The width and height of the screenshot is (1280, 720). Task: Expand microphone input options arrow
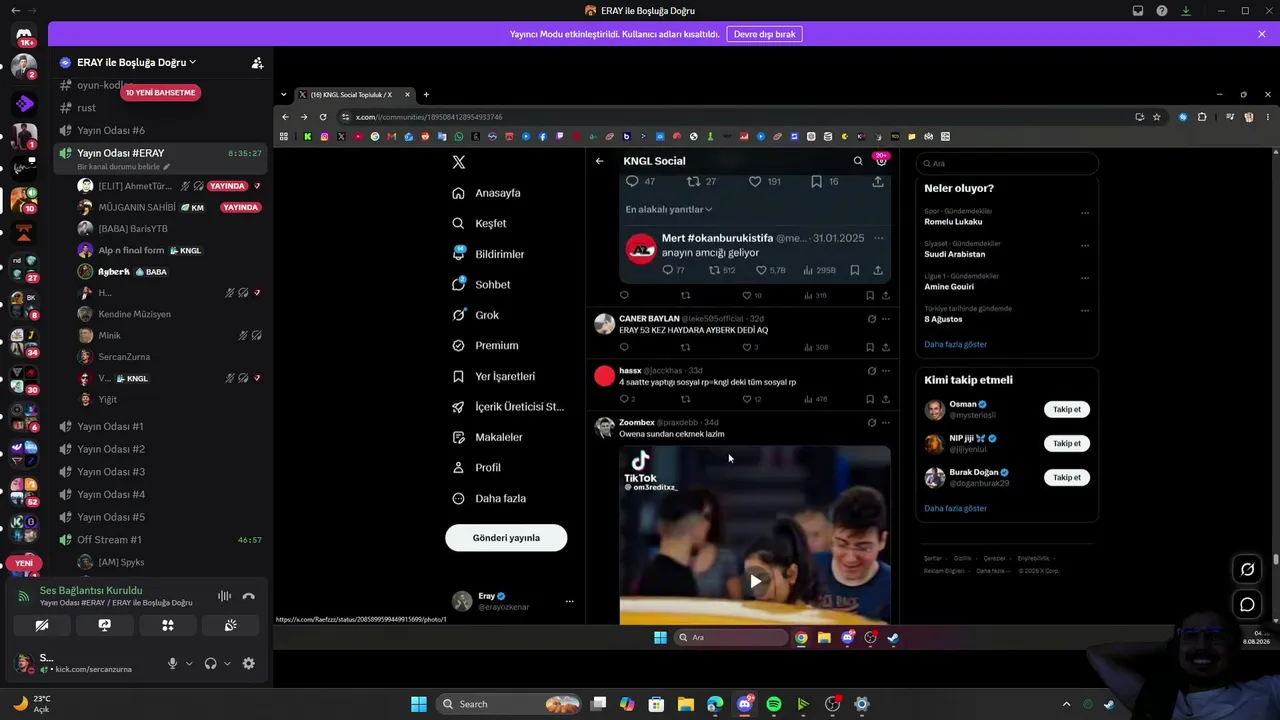188,663
